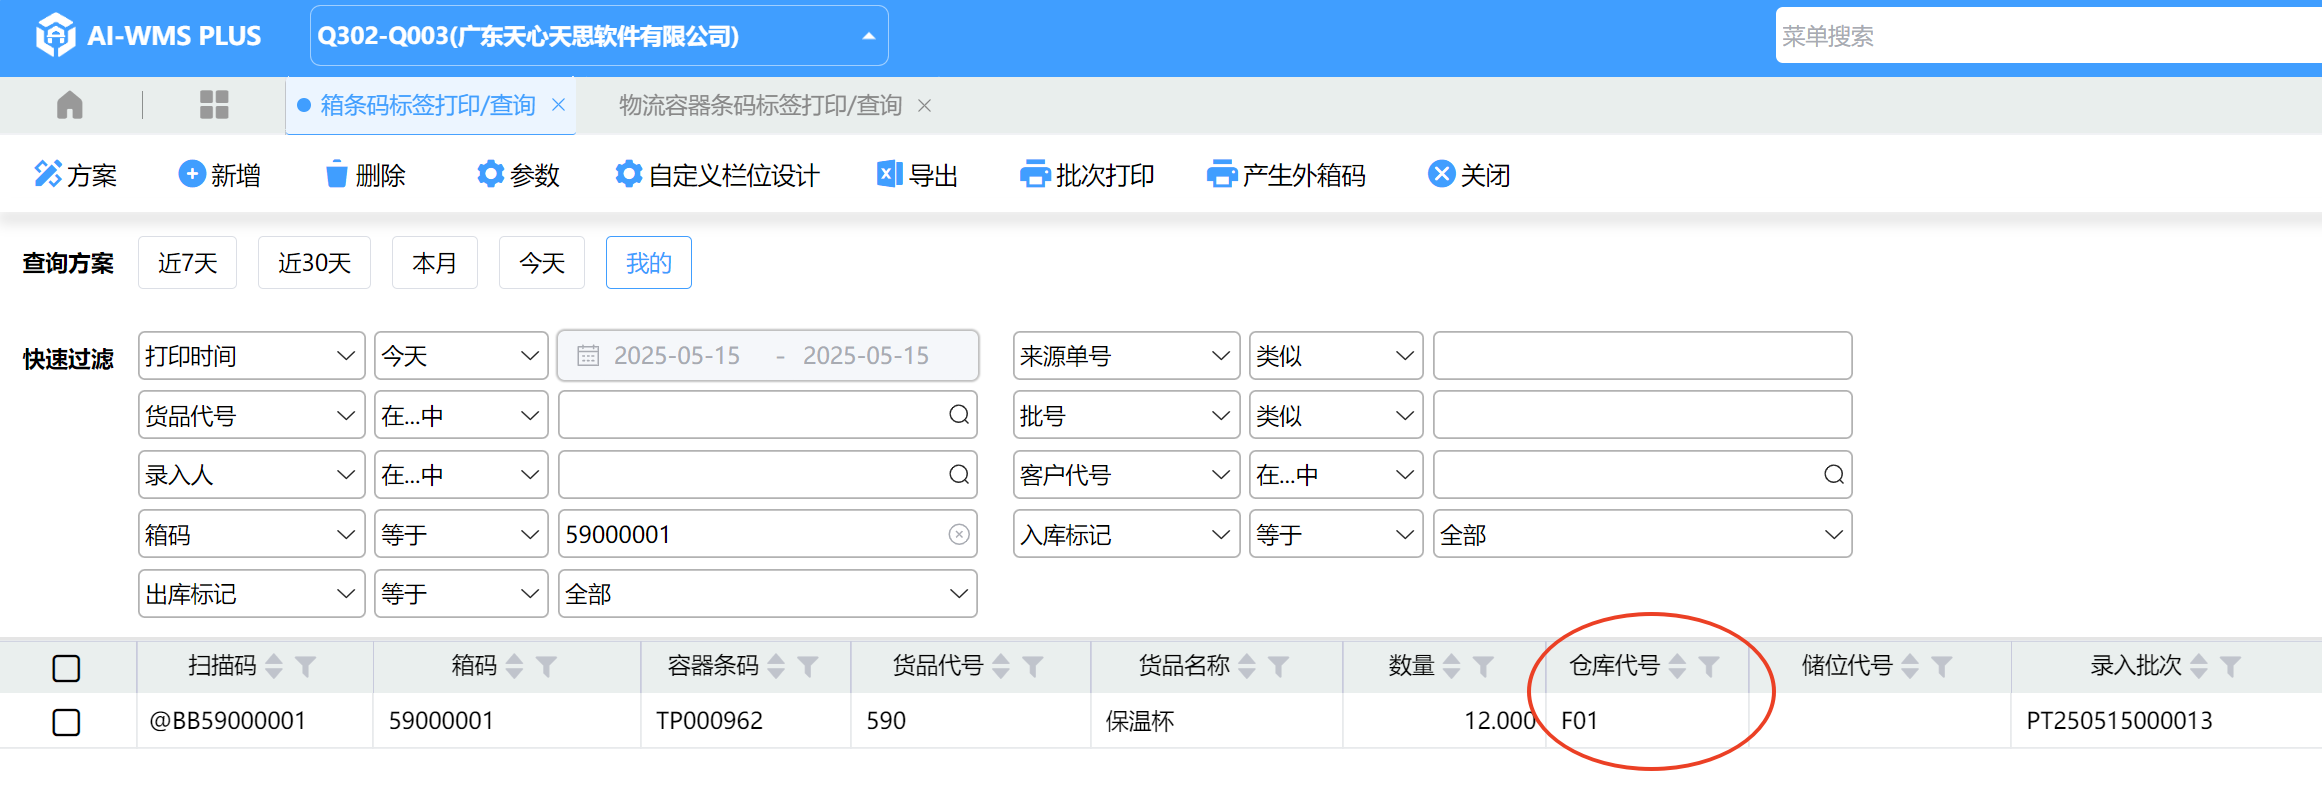The height and width of the screenshot is (808, 2322).
Task: Click the F01 warehouse code cell
Action: (x=1647, y=721)
